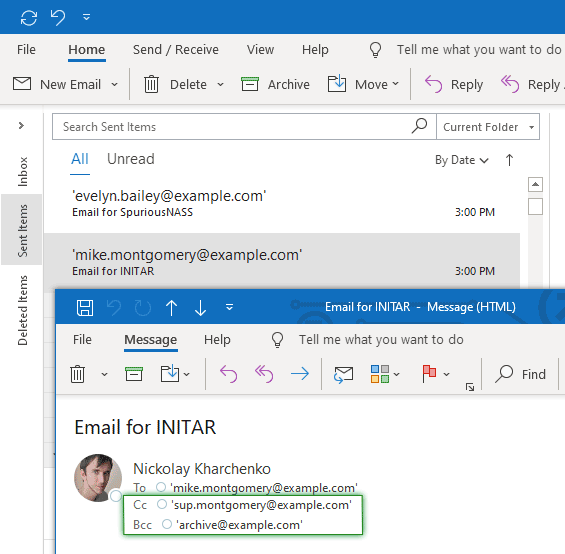The height and width of the screenshot is (554, 565).
Task: Click the Reply All icon in message window
Action: tap(264, 374)
